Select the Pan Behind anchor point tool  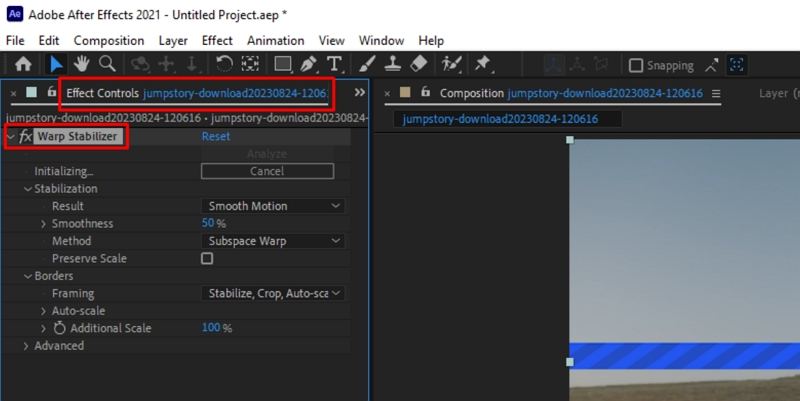point(250,64)
